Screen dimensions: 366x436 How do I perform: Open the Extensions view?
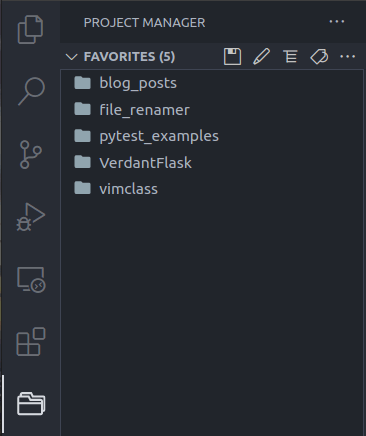[x=31, y=342]
